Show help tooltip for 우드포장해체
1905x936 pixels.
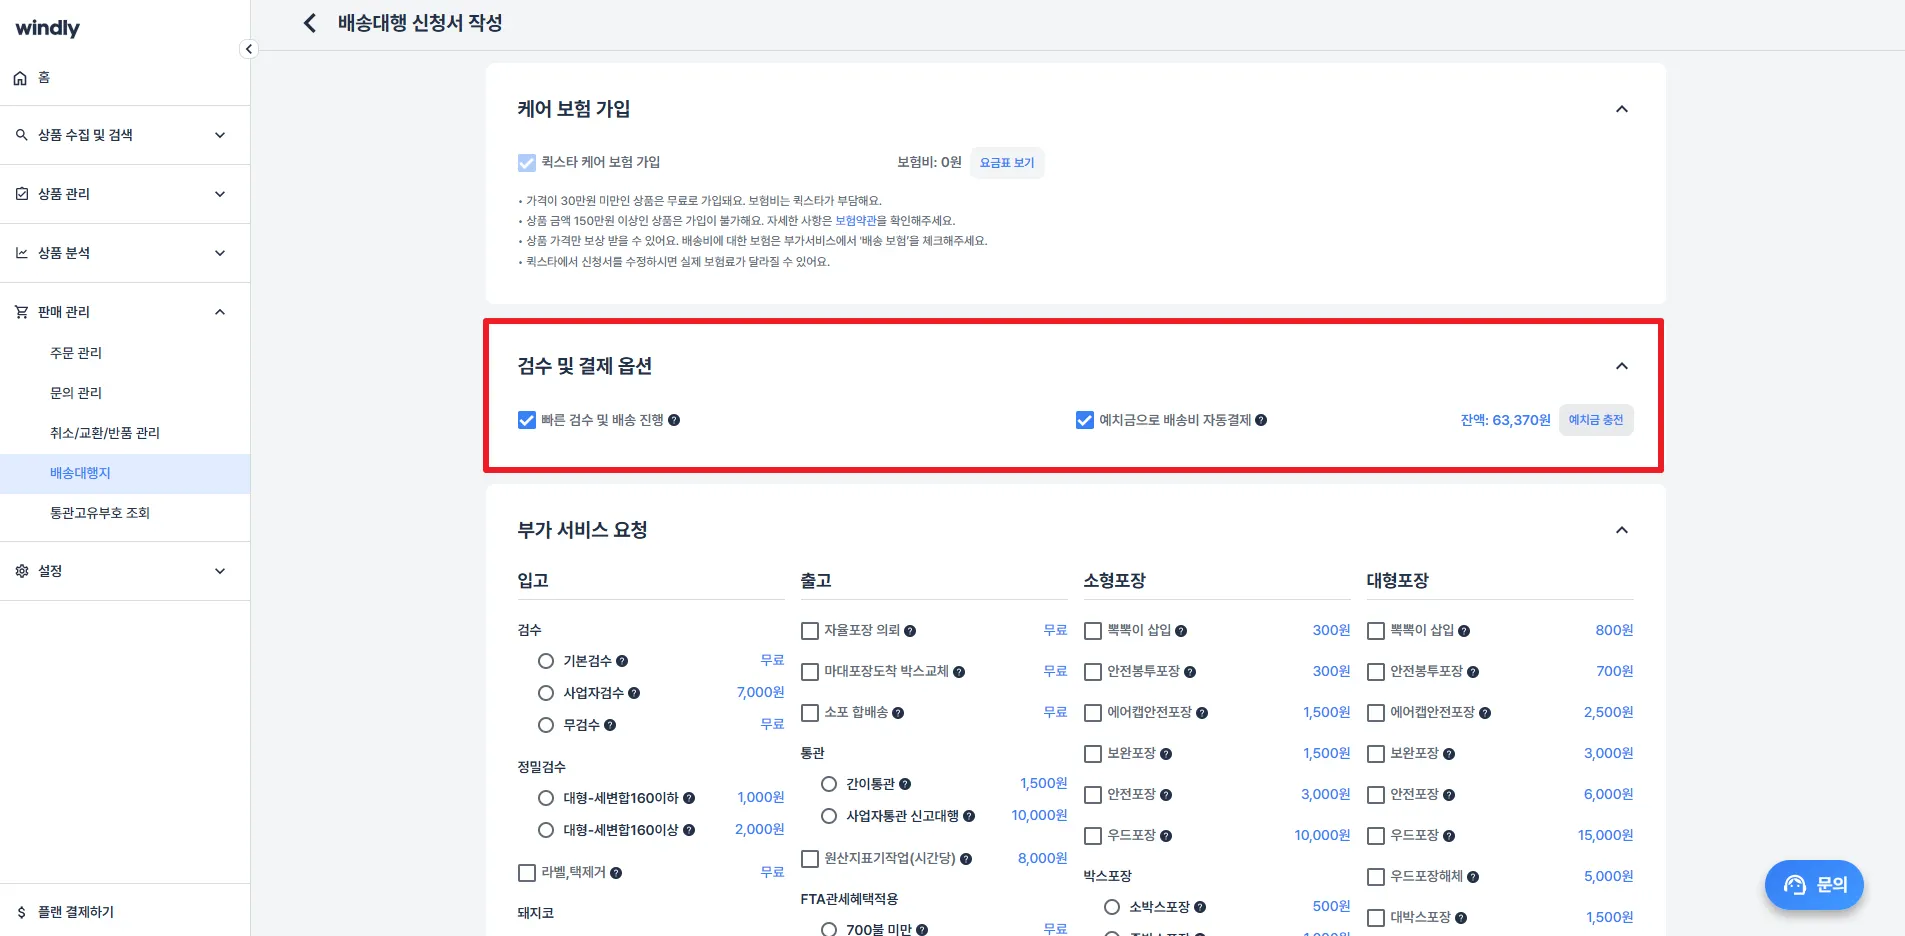click(x=1473, y=877)
